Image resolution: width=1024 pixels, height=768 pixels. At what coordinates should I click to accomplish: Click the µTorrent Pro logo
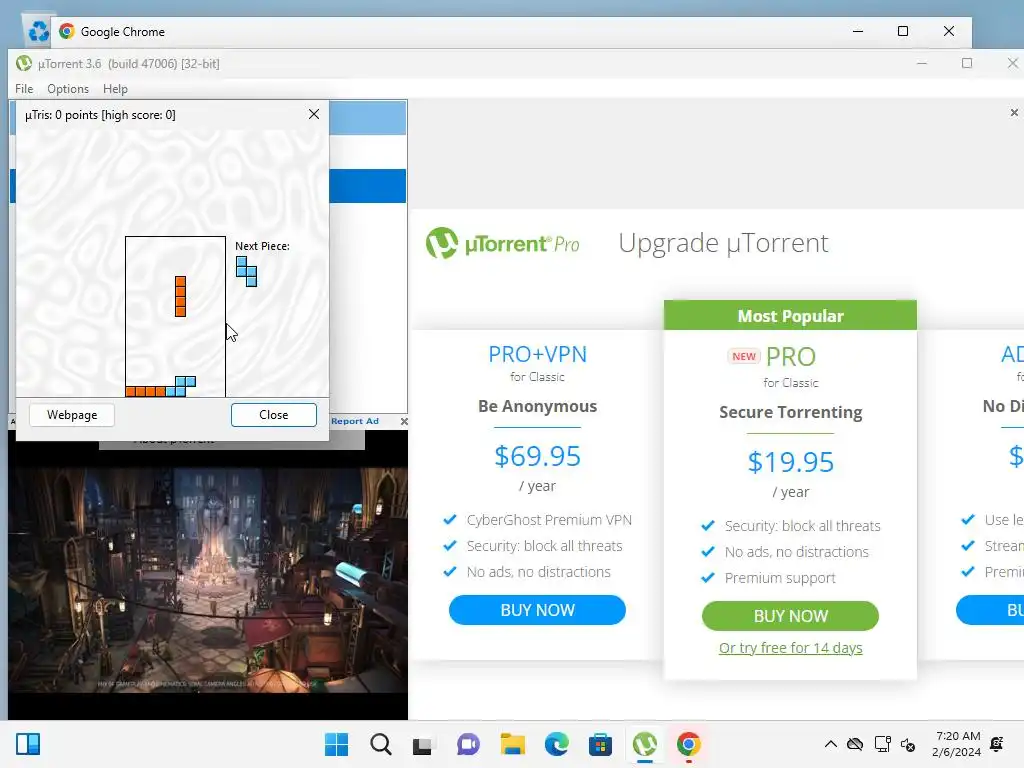pyautogui.click(x=502, y=244)
